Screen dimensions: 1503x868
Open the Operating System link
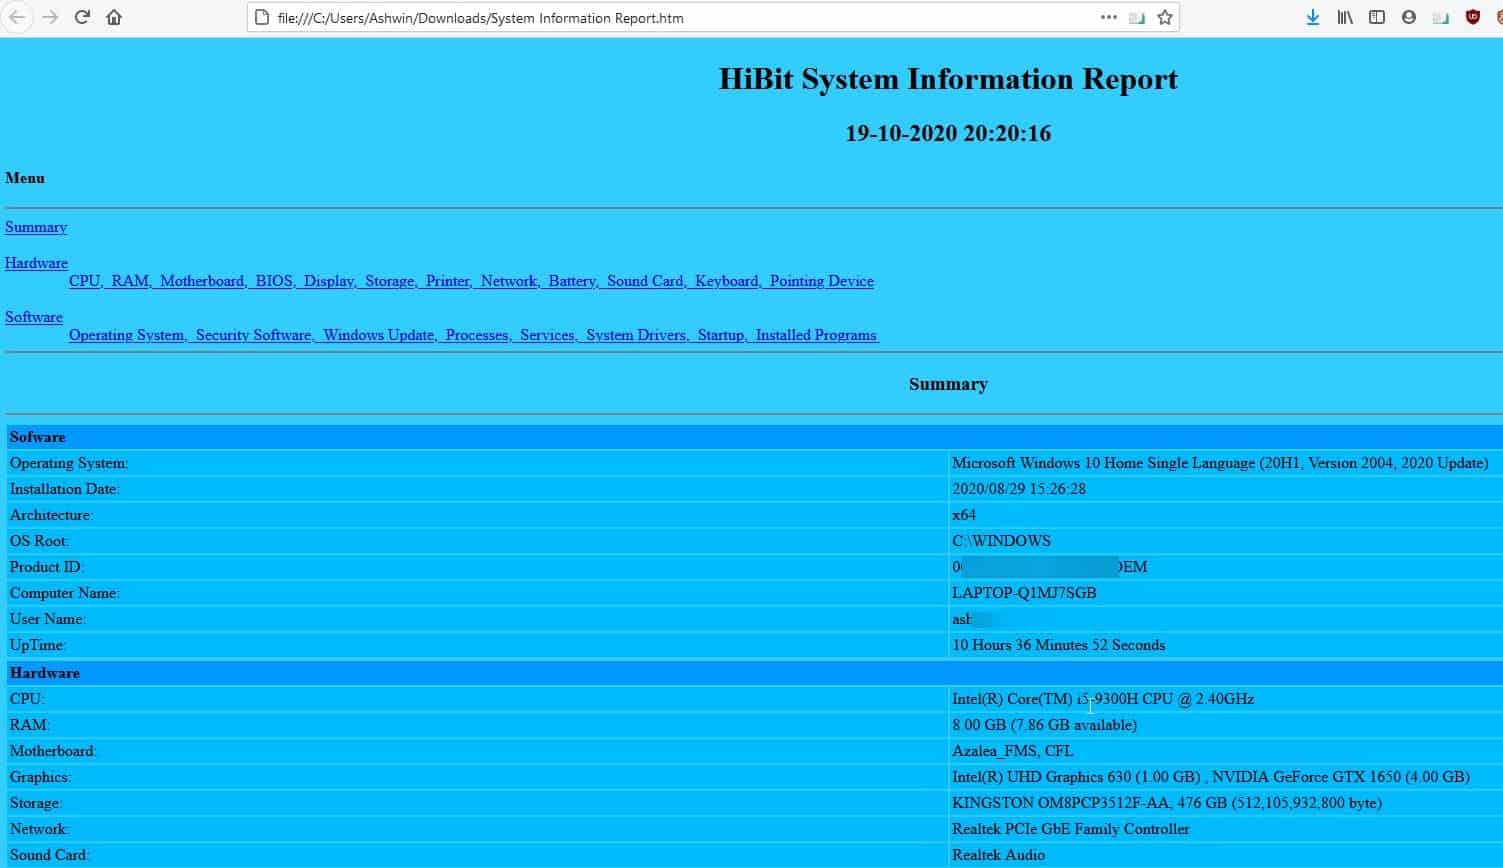pos(126,335)
